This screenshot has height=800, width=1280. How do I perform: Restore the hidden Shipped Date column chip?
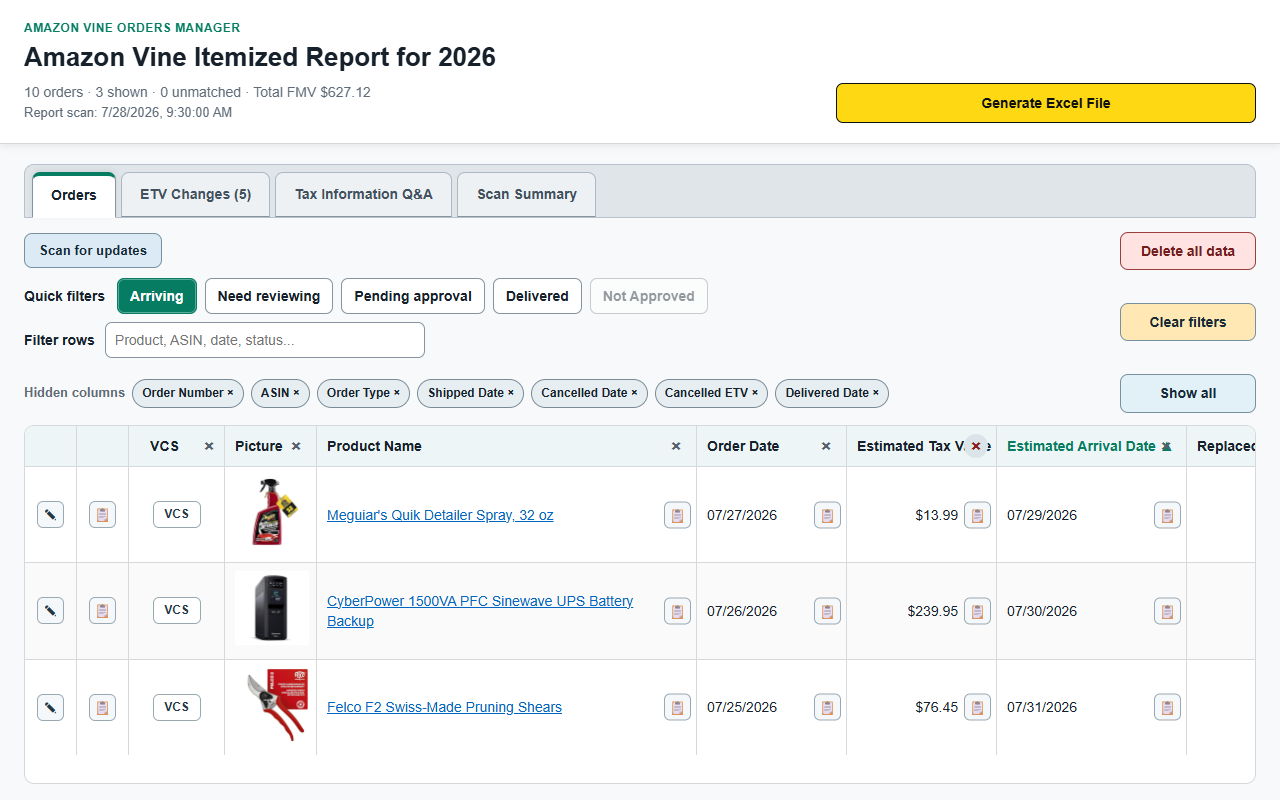click(x=471, y=393)
